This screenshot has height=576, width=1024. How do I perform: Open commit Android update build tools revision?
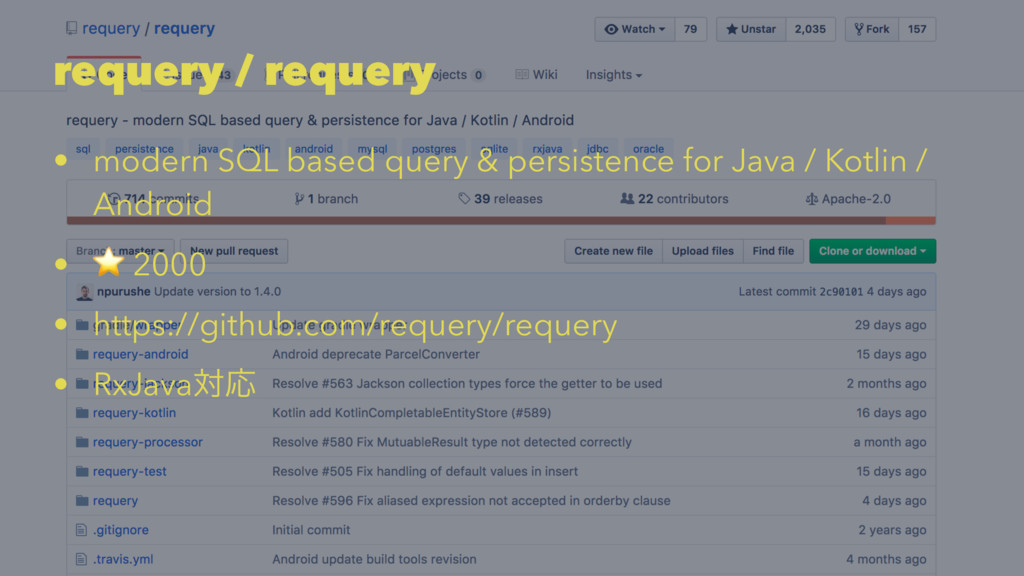[x=374, y=560]
